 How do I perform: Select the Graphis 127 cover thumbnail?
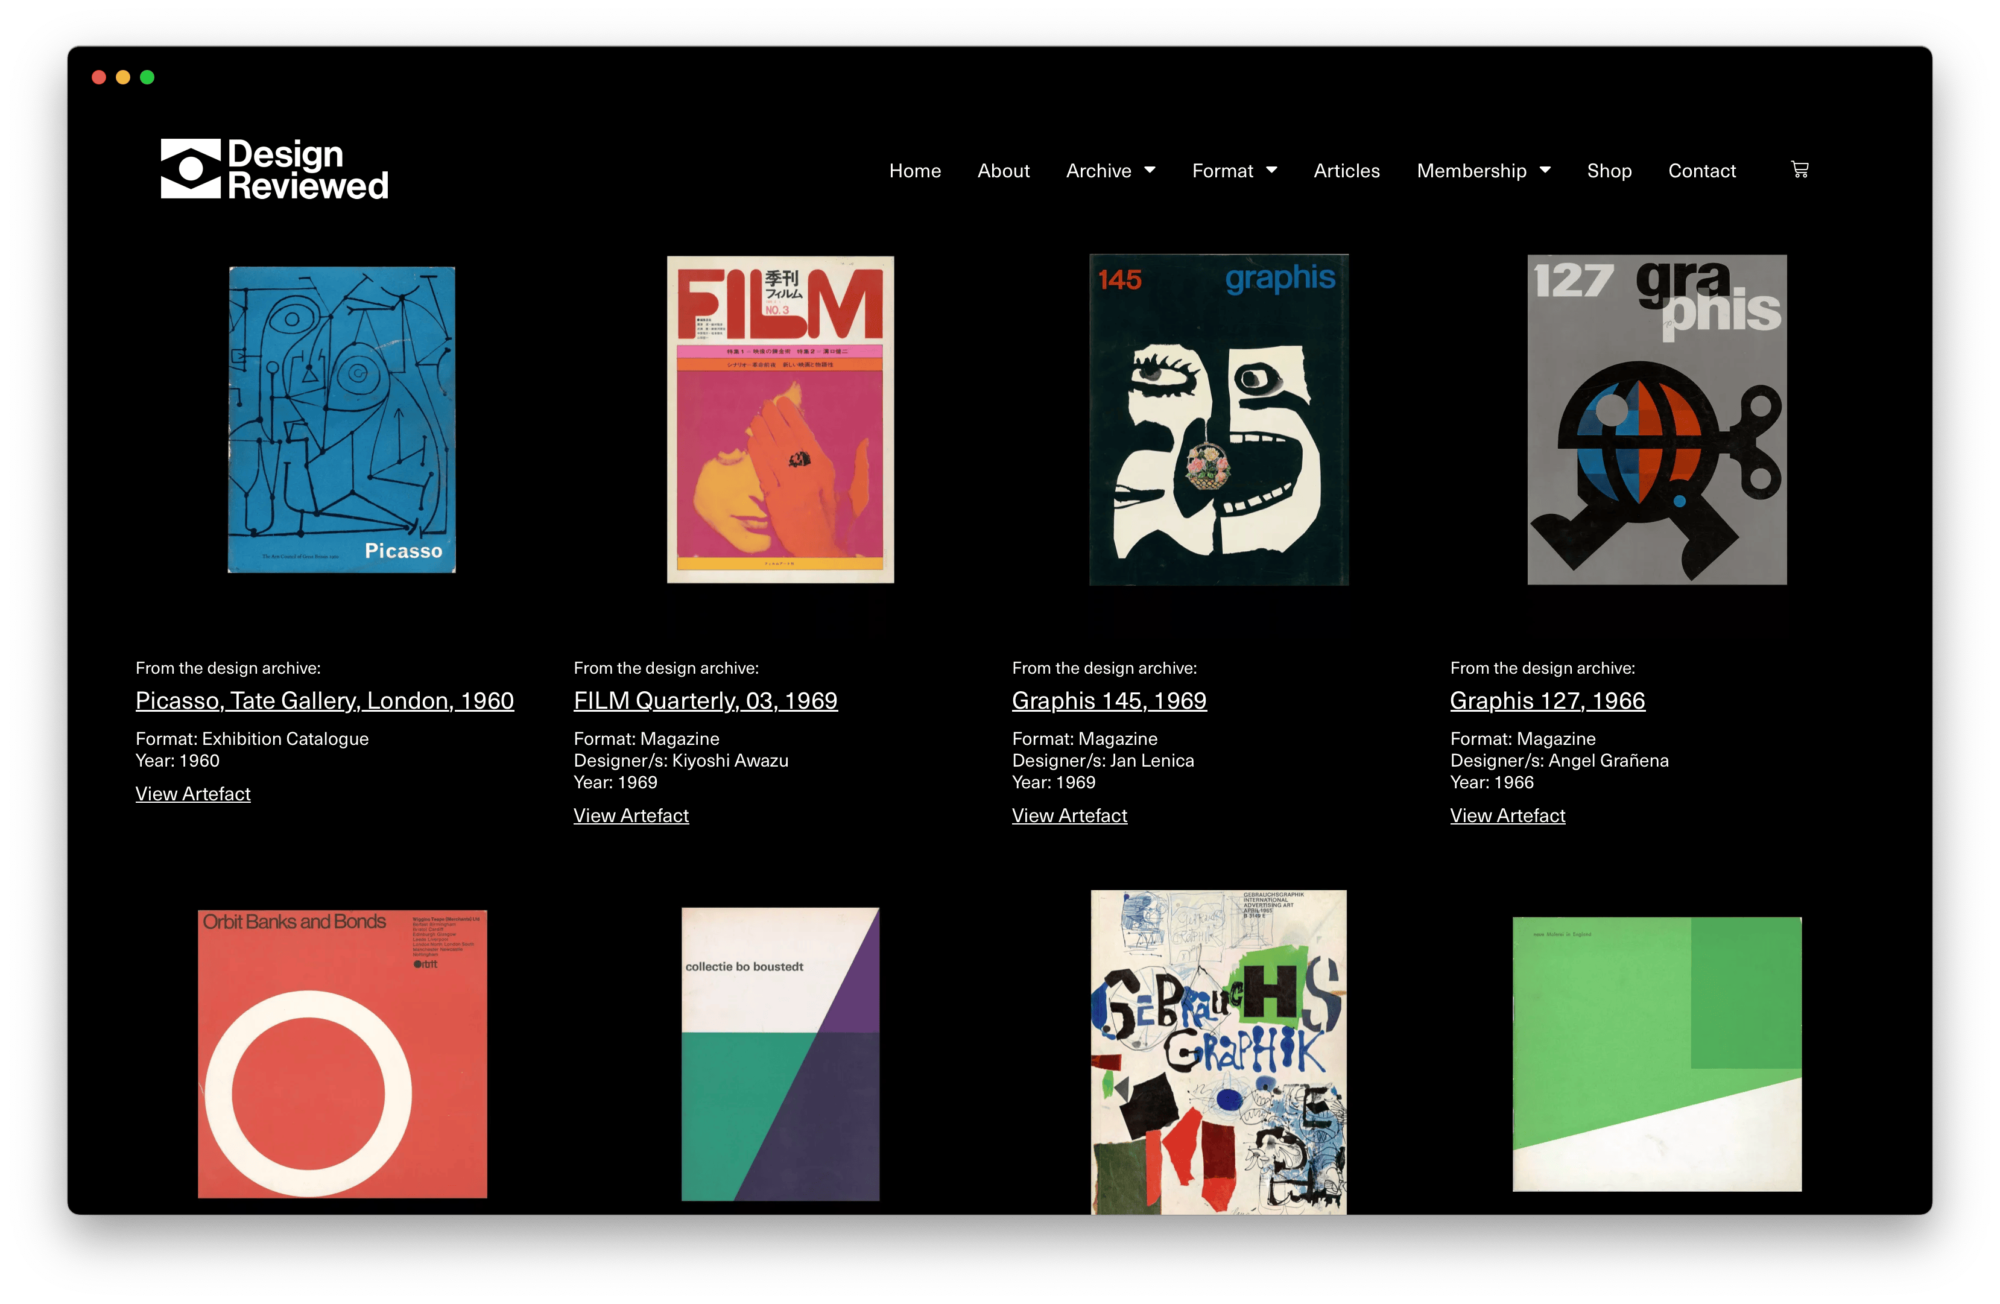click(x=1656, y=419)
